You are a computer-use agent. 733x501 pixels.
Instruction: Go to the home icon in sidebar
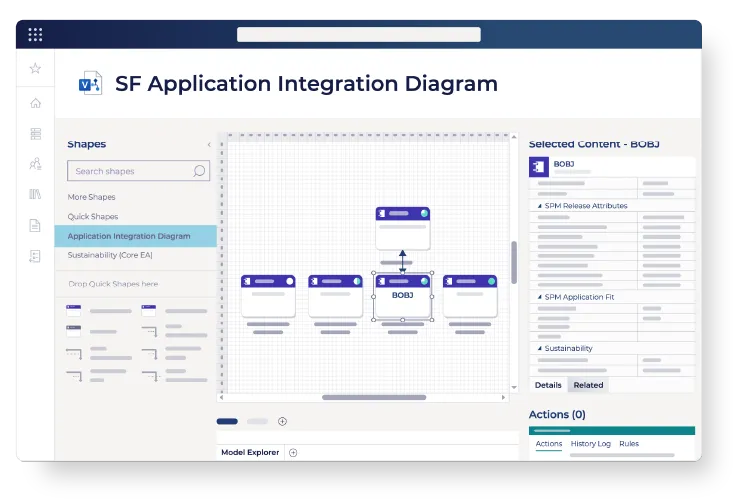click(36, 103)
